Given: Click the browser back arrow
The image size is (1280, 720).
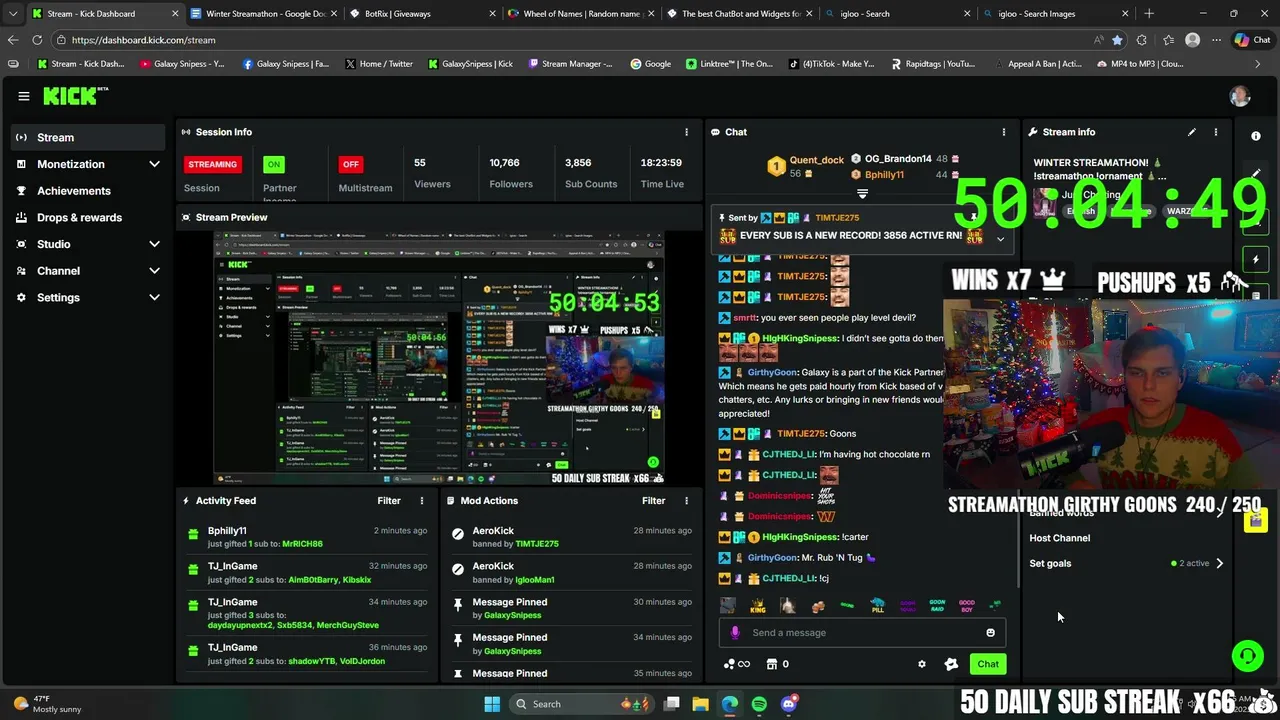Looking at the screenshot, I should point(12,40).
